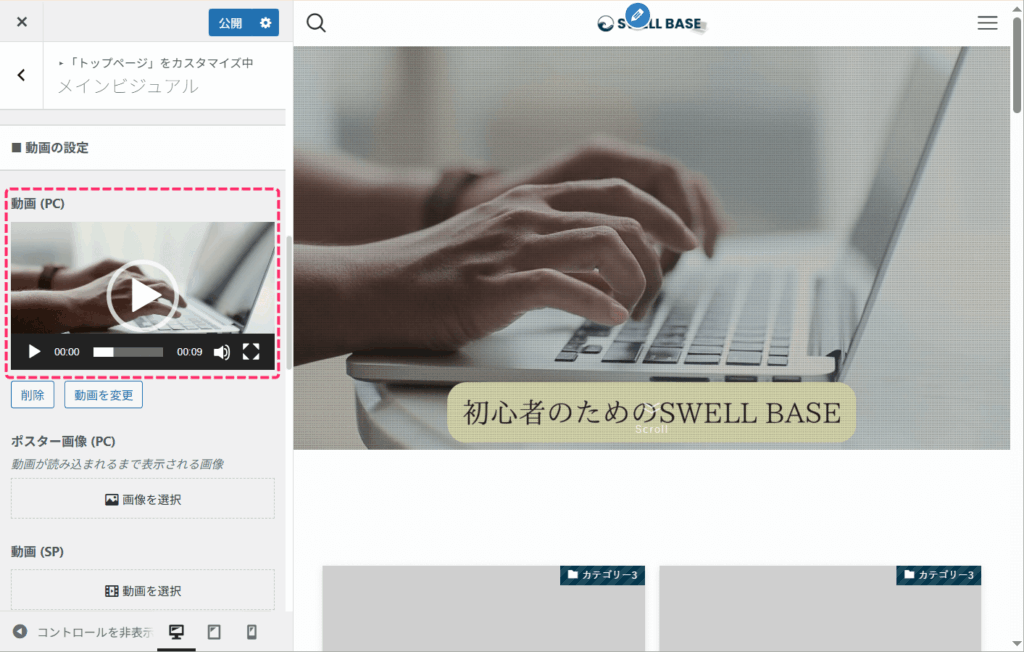The width and height of the screenshot is (1024, 652).
Task: Mute the video with the speaker icon
Action: (x=221, y=352)
